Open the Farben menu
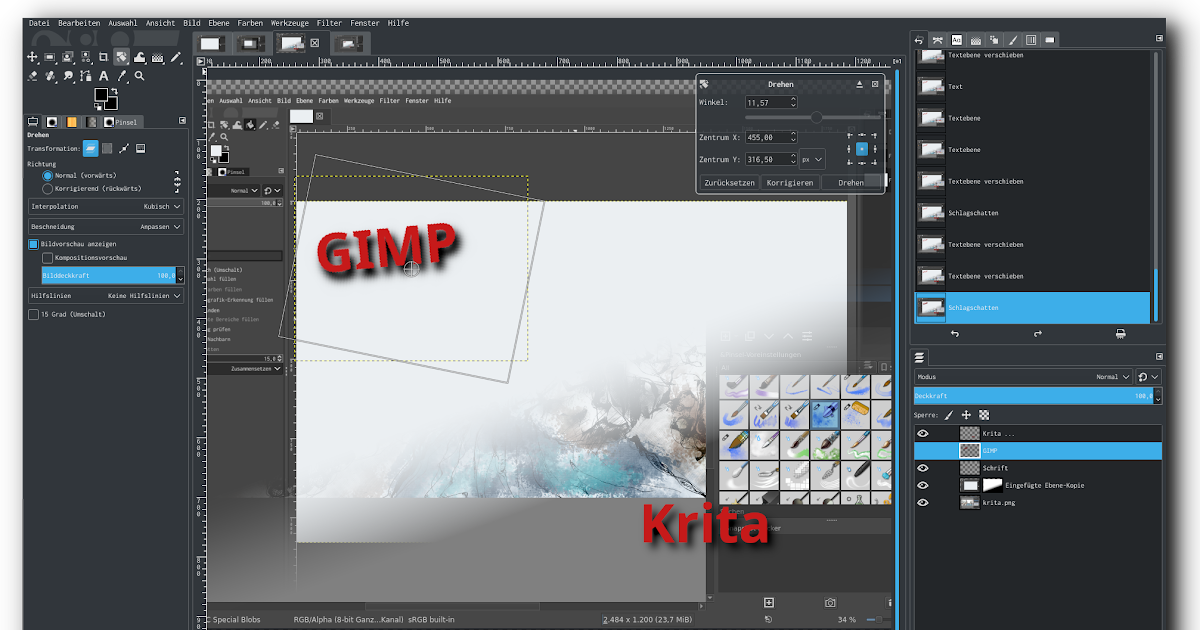The height and width of the screenshot is (630, 1200). pos(250,22)
